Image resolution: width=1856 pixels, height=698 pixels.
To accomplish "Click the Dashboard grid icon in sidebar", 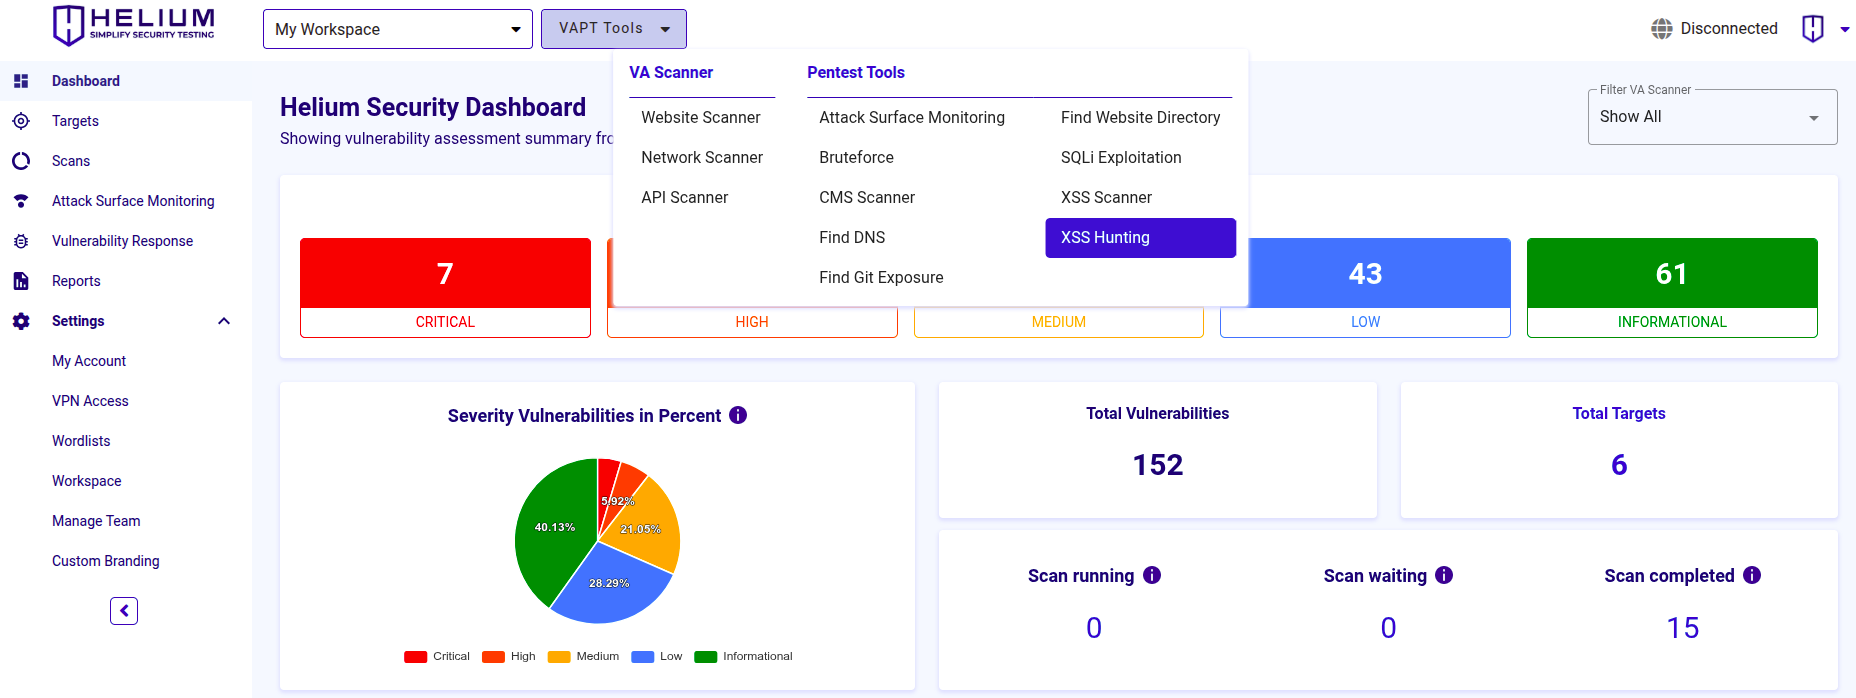I will point(21,81).
